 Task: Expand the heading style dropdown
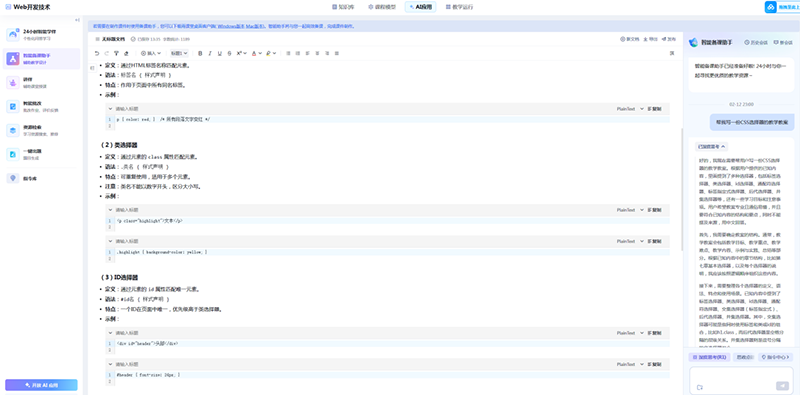point(179,53)
